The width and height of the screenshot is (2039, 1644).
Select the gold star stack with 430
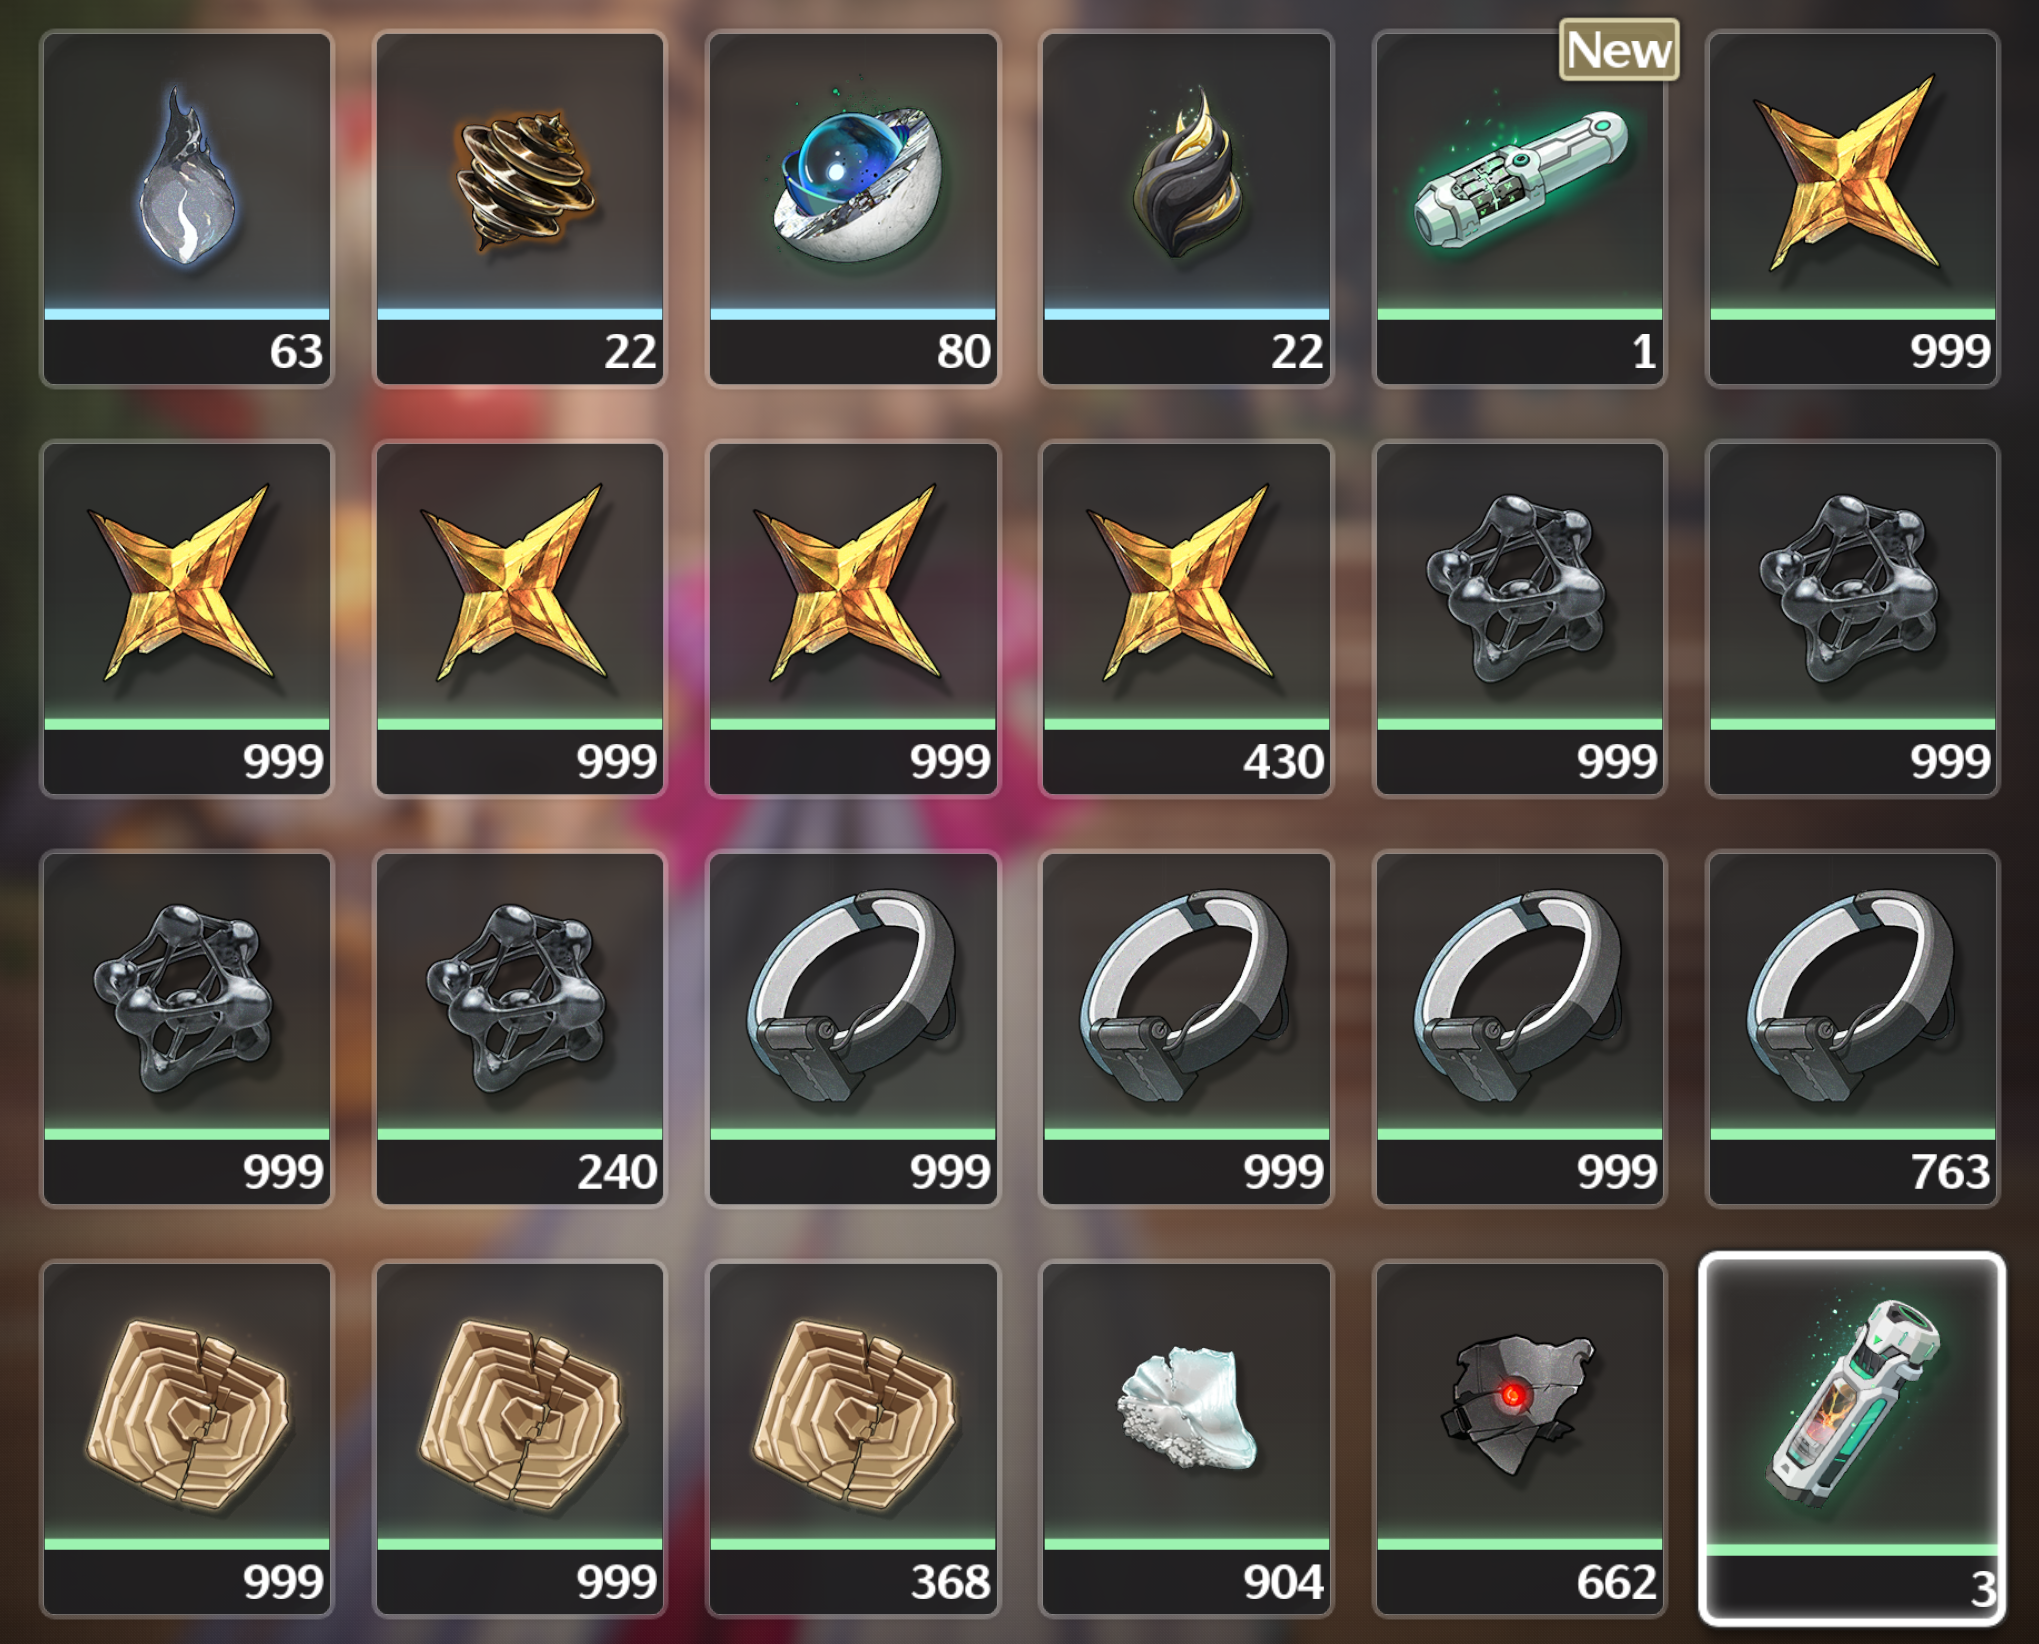pyautogui.click(x=1187, y=619)
